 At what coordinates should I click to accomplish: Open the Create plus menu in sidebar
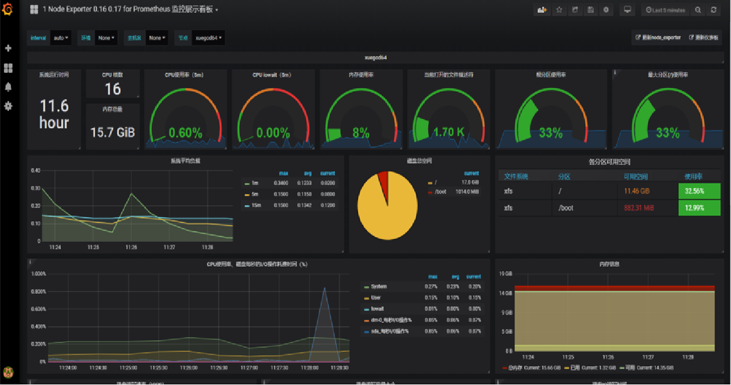(8, 48)
